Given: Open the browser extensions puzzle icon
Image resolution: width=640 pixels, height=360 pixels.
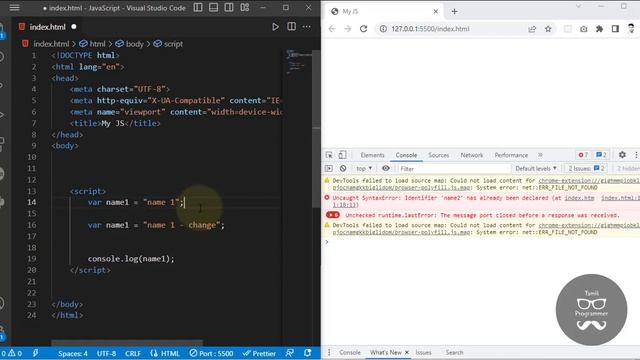Looking at the screenshot, I should (599, 29).
